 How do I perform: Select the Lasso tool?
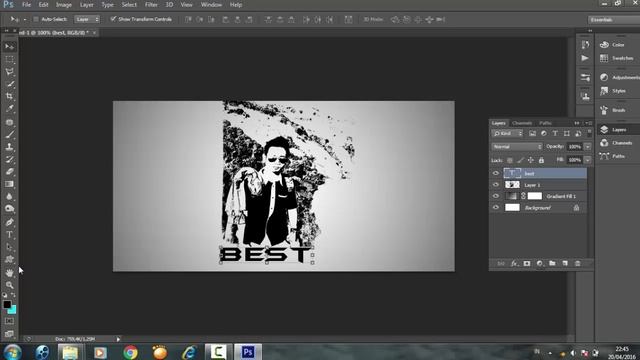[x=9, y=72]
